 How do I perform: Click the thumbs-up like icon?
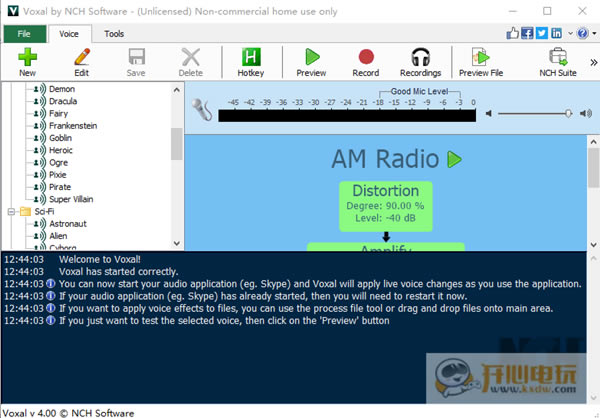pos(512,33)
